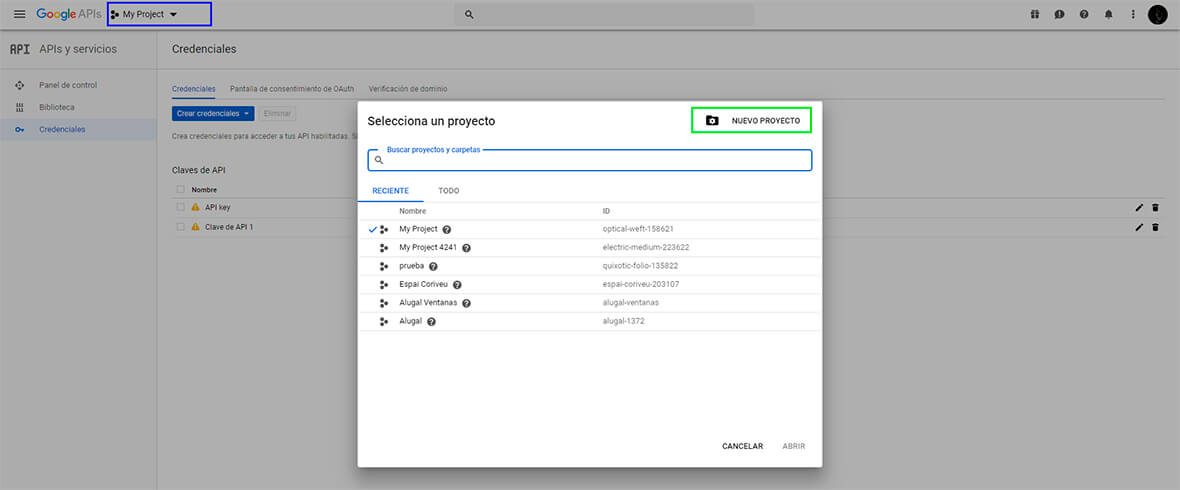Open the hamburger navigation menu
The width and height of the screenshot is (1180, 490).
point(20,14)
